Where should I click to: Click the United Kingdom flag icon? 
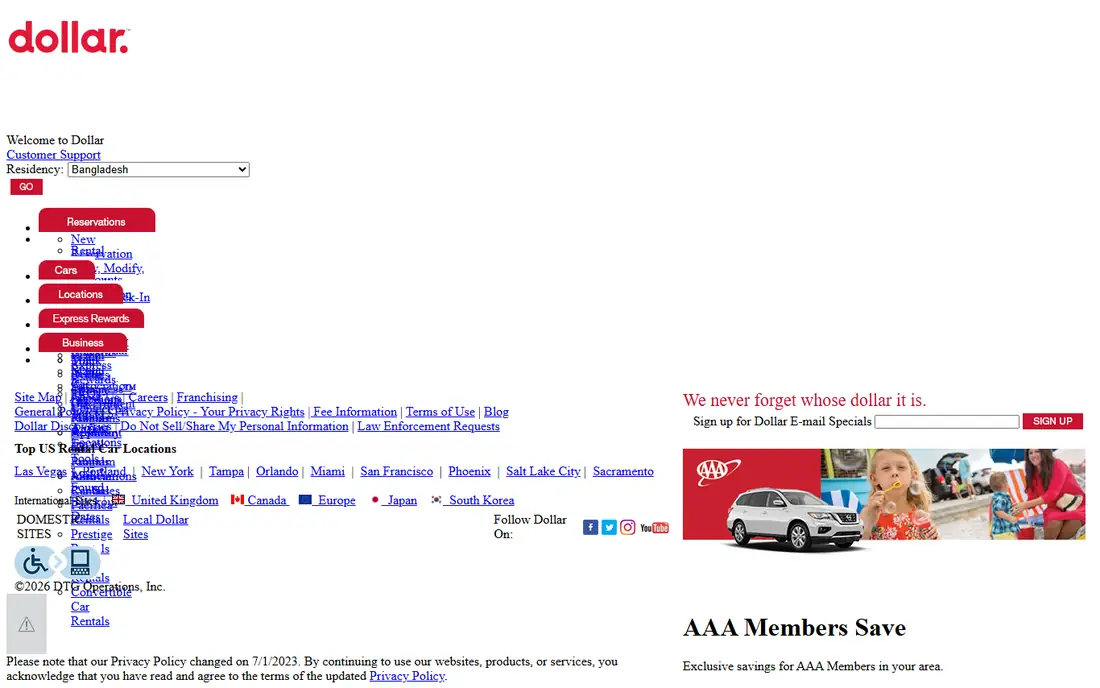[x=118, y=499]
